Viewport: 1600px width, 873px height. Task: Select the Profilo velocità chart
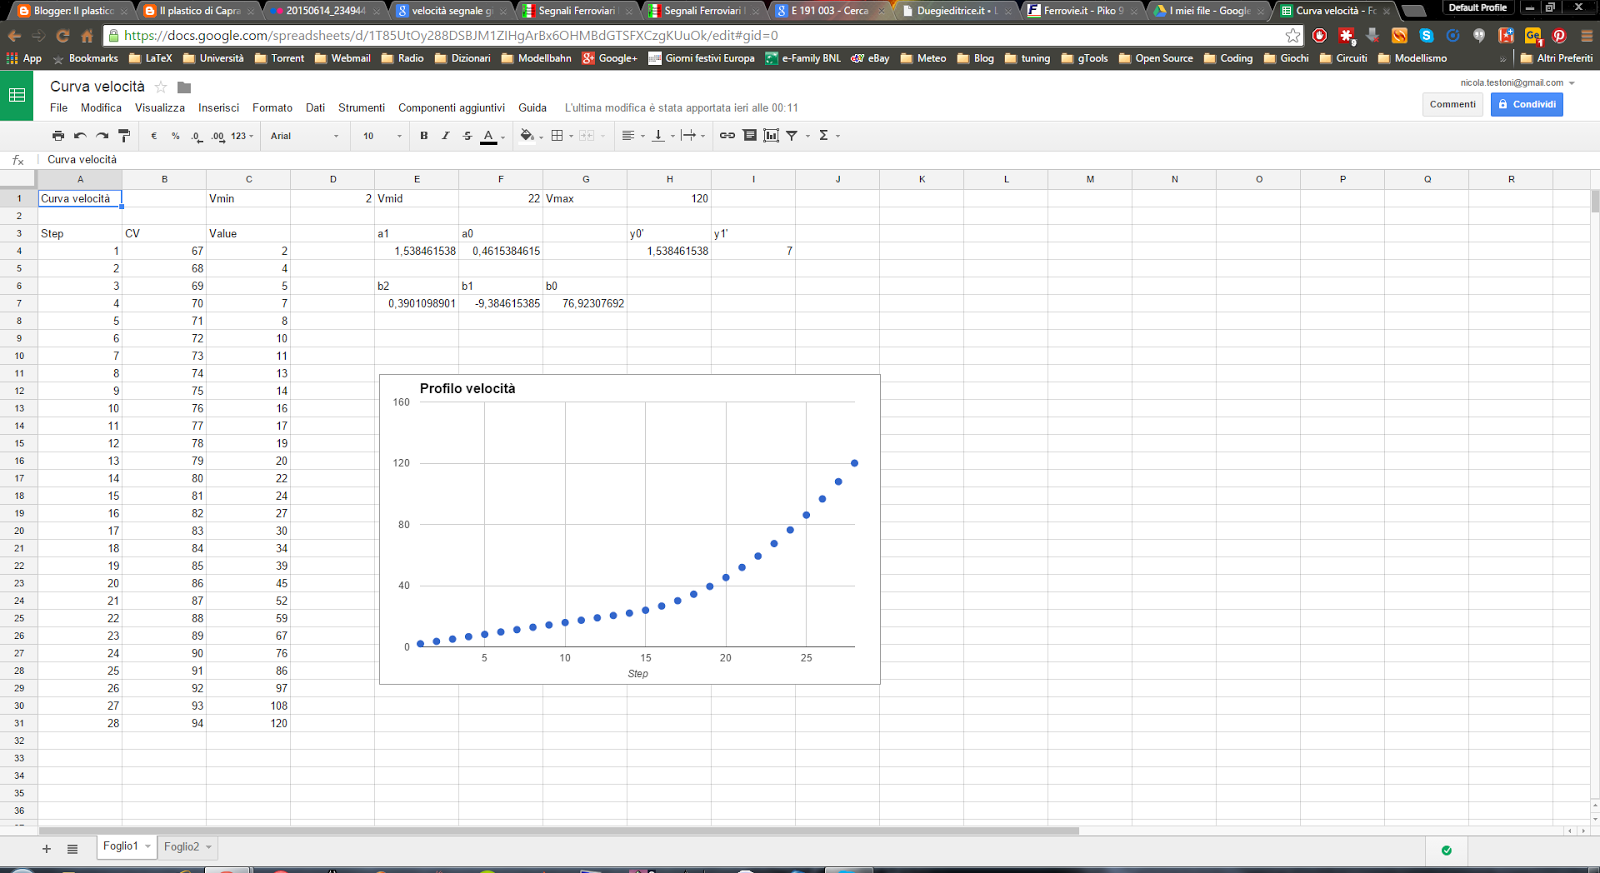630,529
